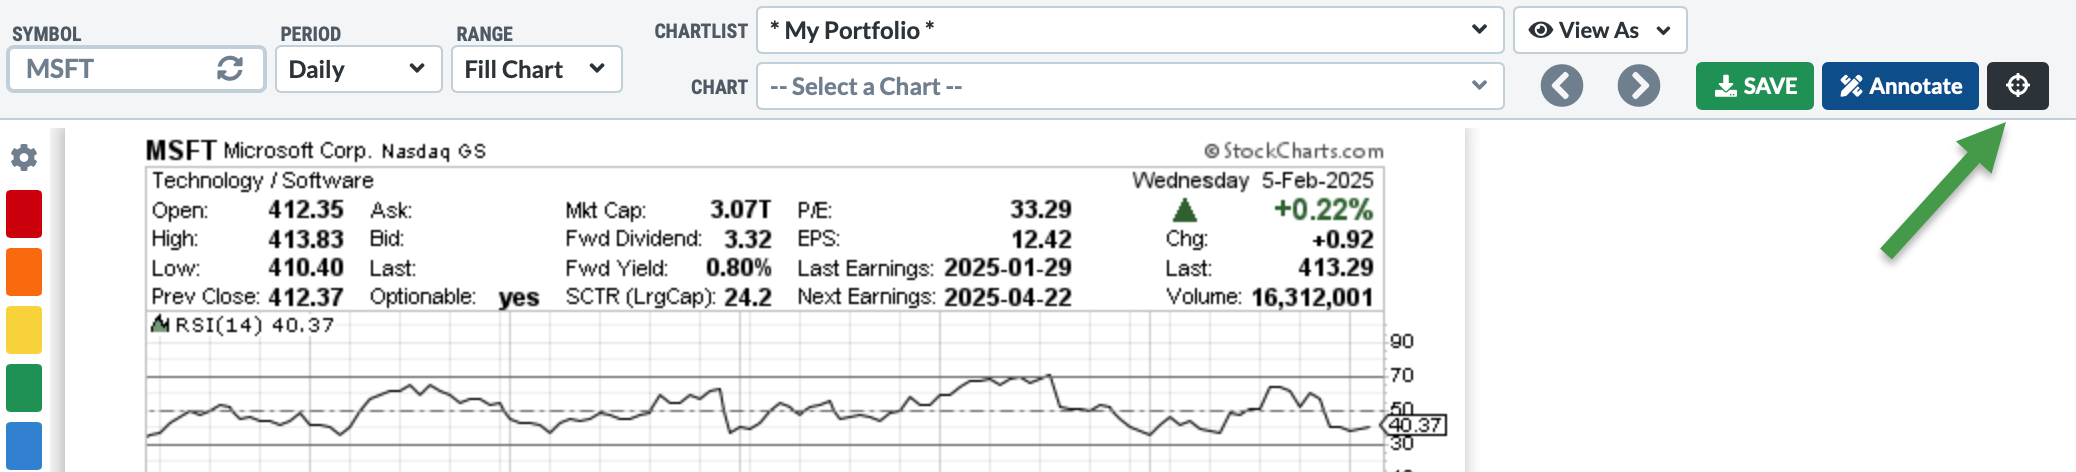Image resolution: width=2076 pixels, height=472 pixels.
Task: Click the blue Annotate button
Action: (x=1899, y=86)
